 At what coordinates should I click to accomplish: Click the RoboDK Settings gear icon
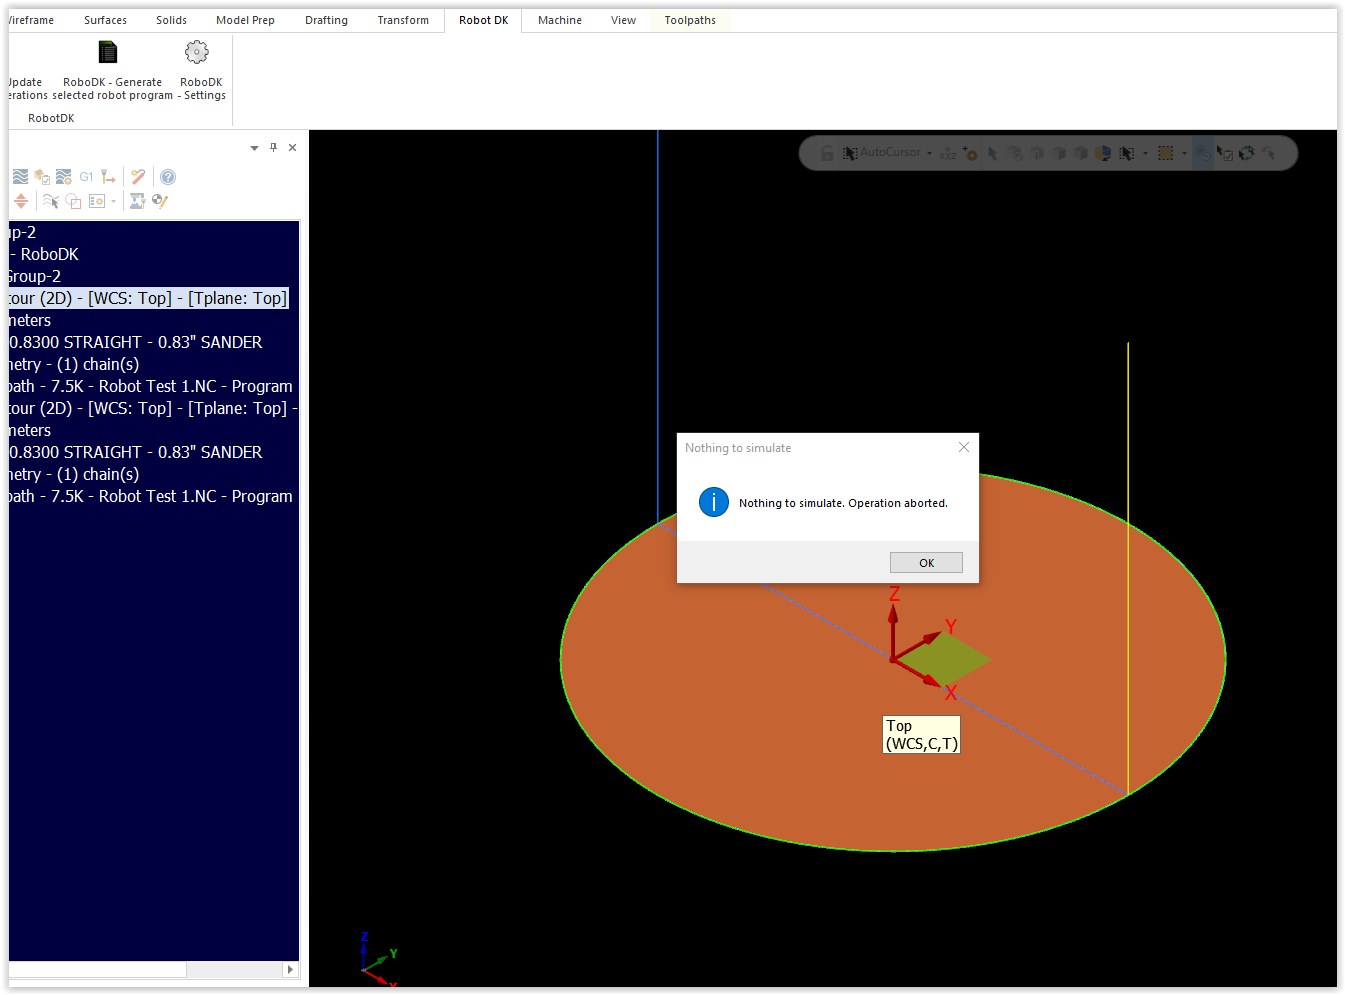pos(197,52)
